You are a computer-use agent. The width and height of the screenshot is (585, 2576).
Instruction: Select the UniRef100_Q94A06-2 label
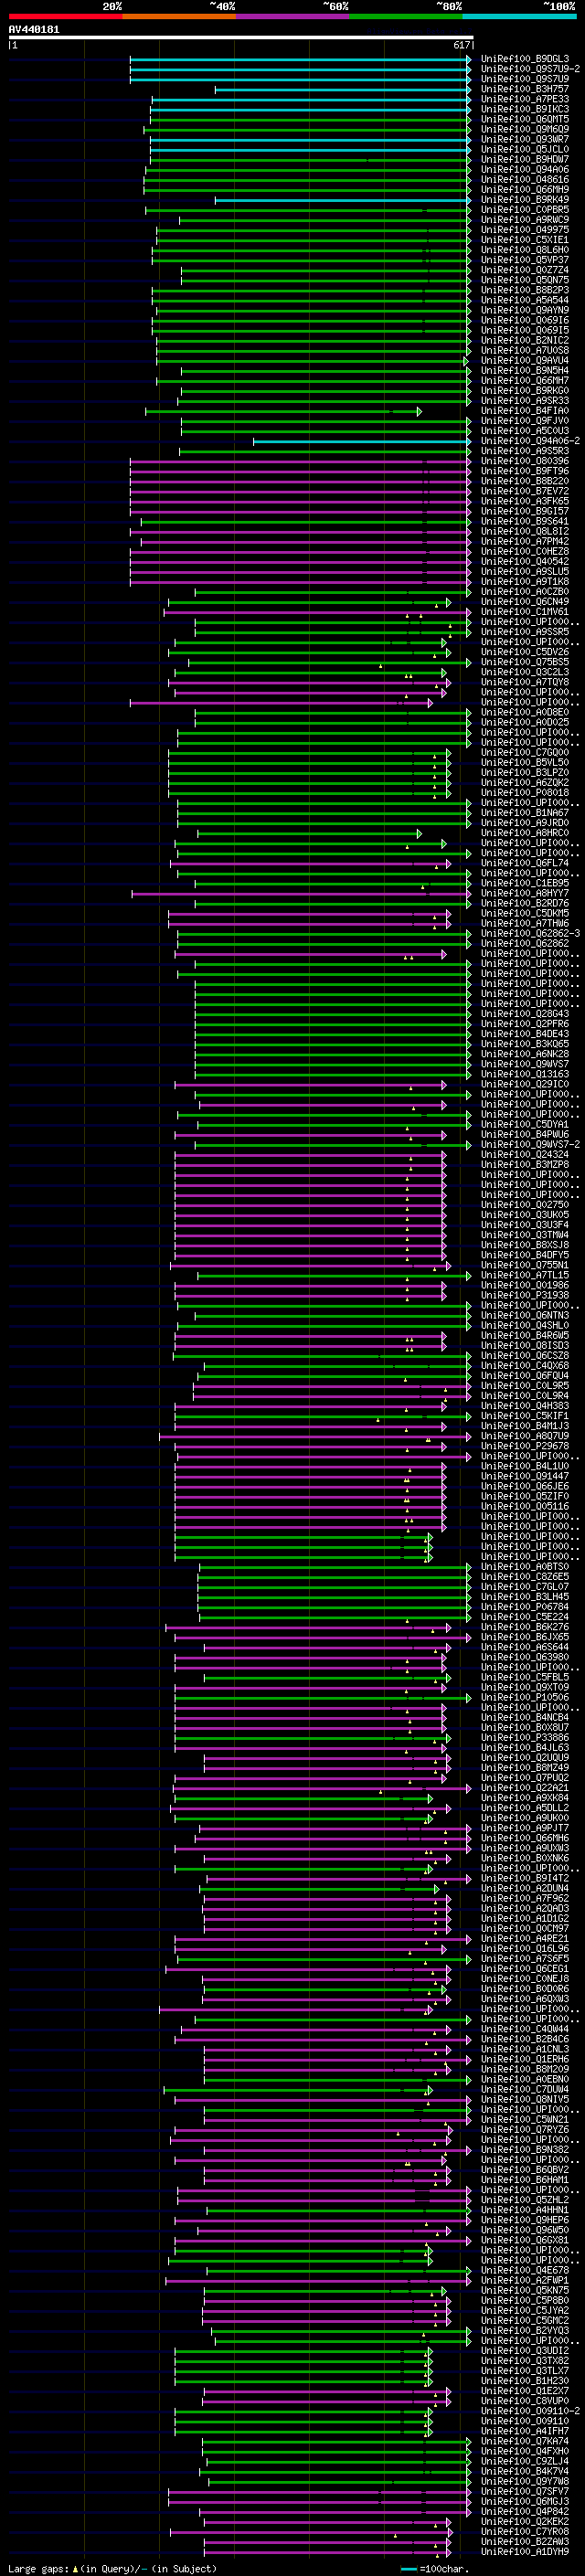(530, 441)
